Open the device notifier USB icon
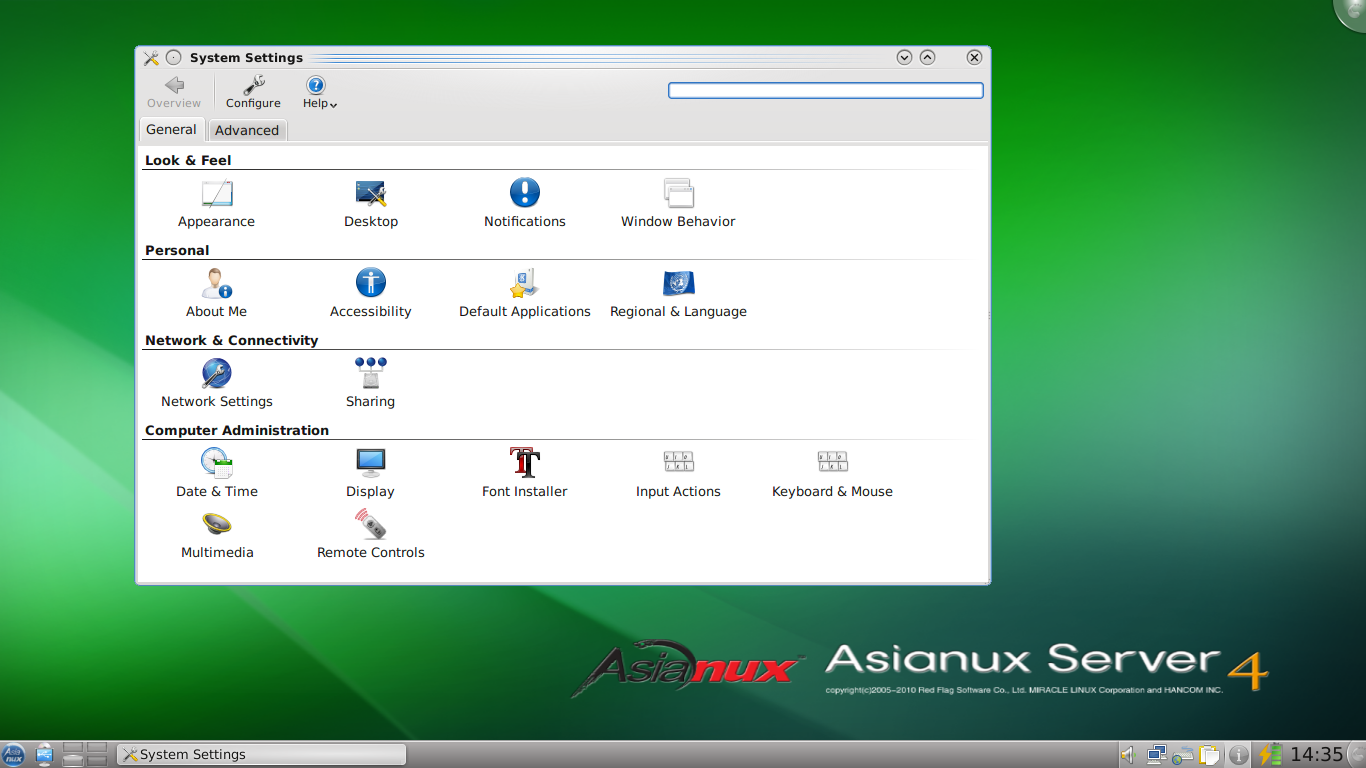The image size is (1366, 768). click(x=45, y=754)
